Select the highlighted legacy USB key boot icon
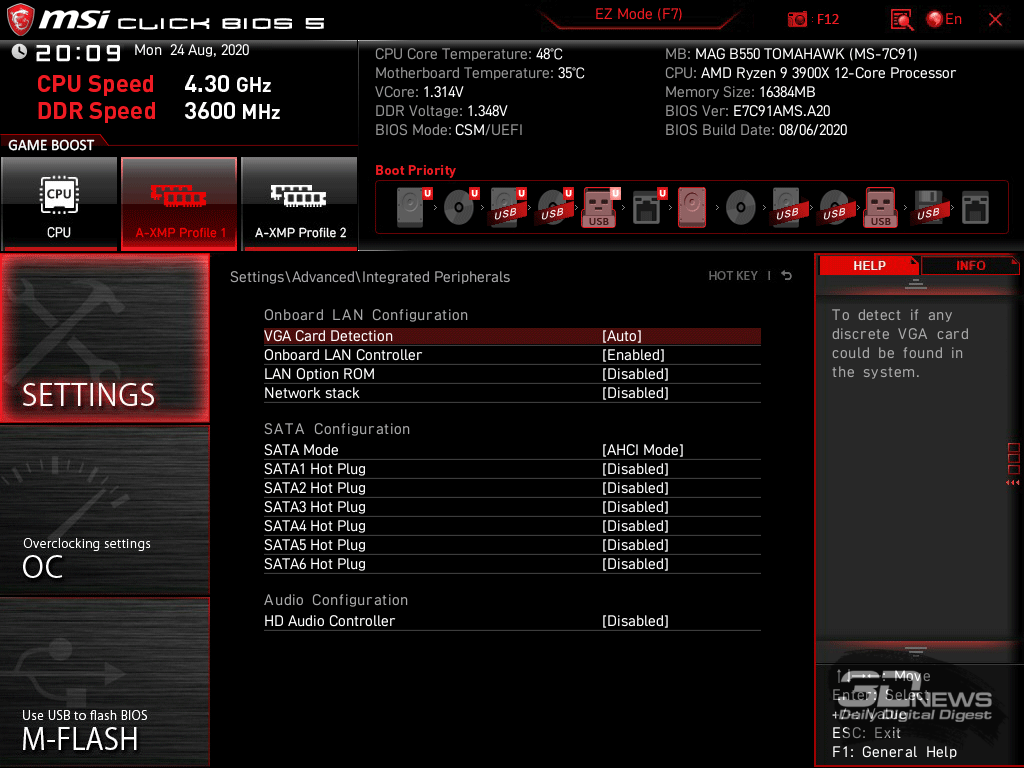 [881, 207]
